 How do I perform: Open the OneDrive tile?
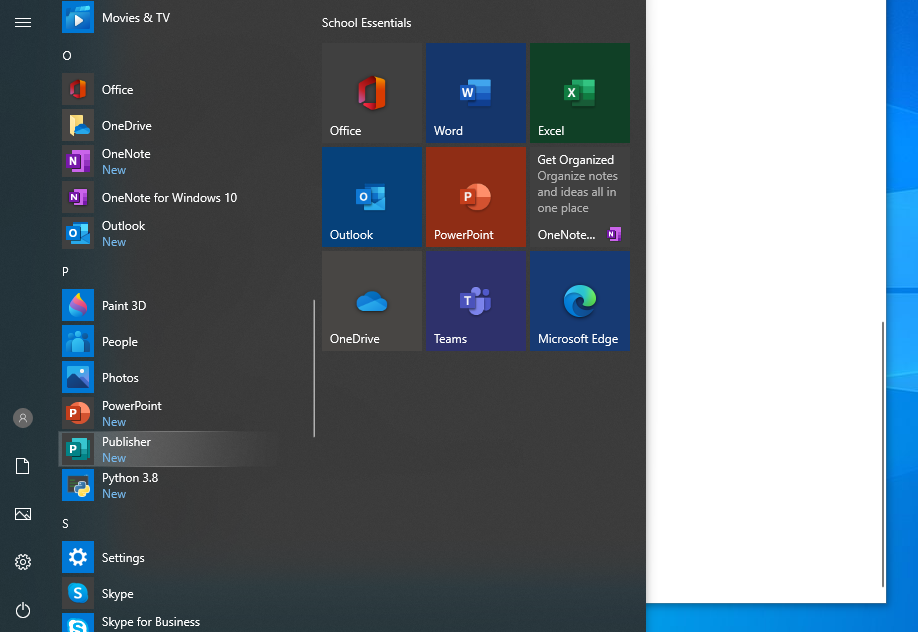click(372, 301)
